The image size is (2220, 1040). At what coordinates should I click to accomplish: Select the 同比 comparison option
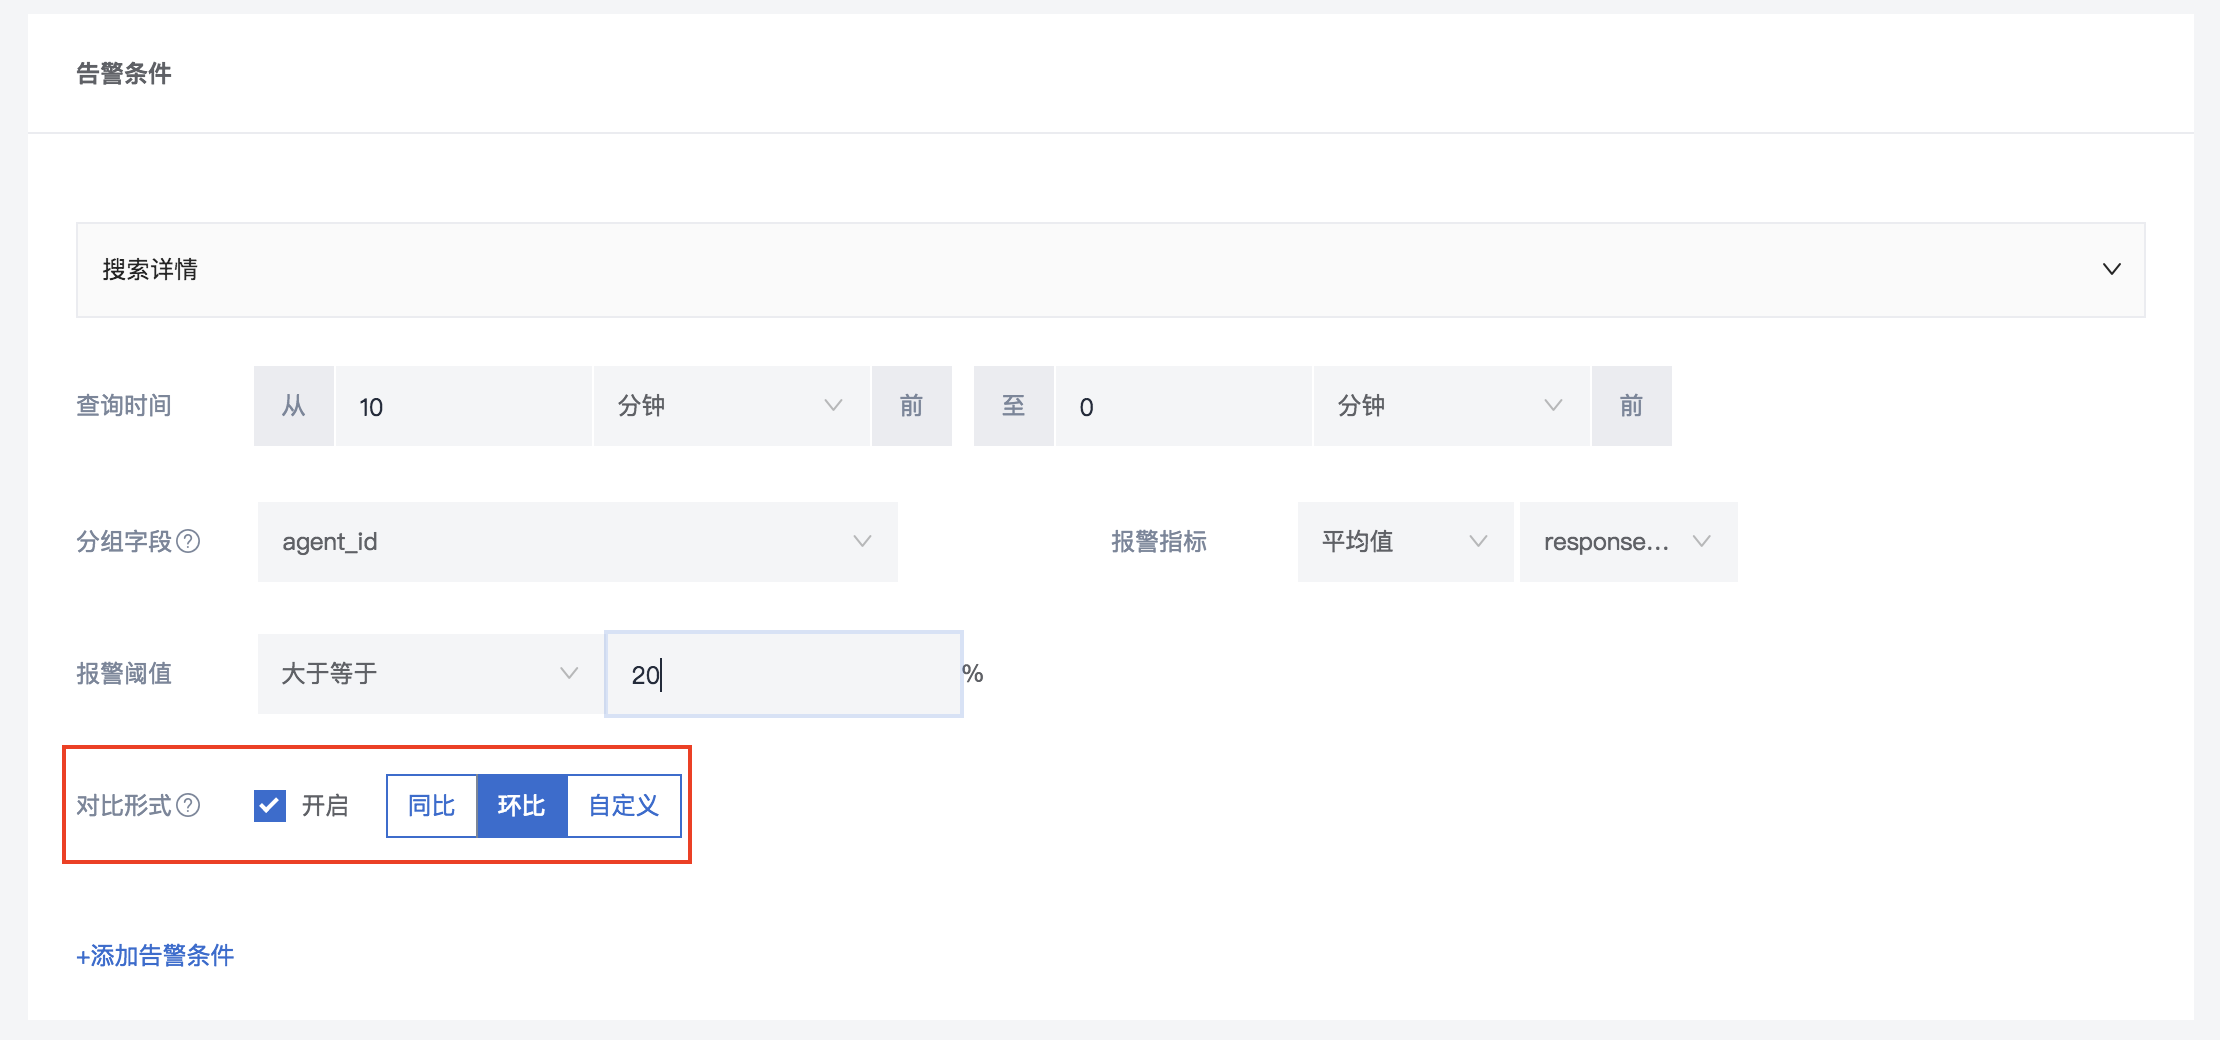click(x=432, y=805)
